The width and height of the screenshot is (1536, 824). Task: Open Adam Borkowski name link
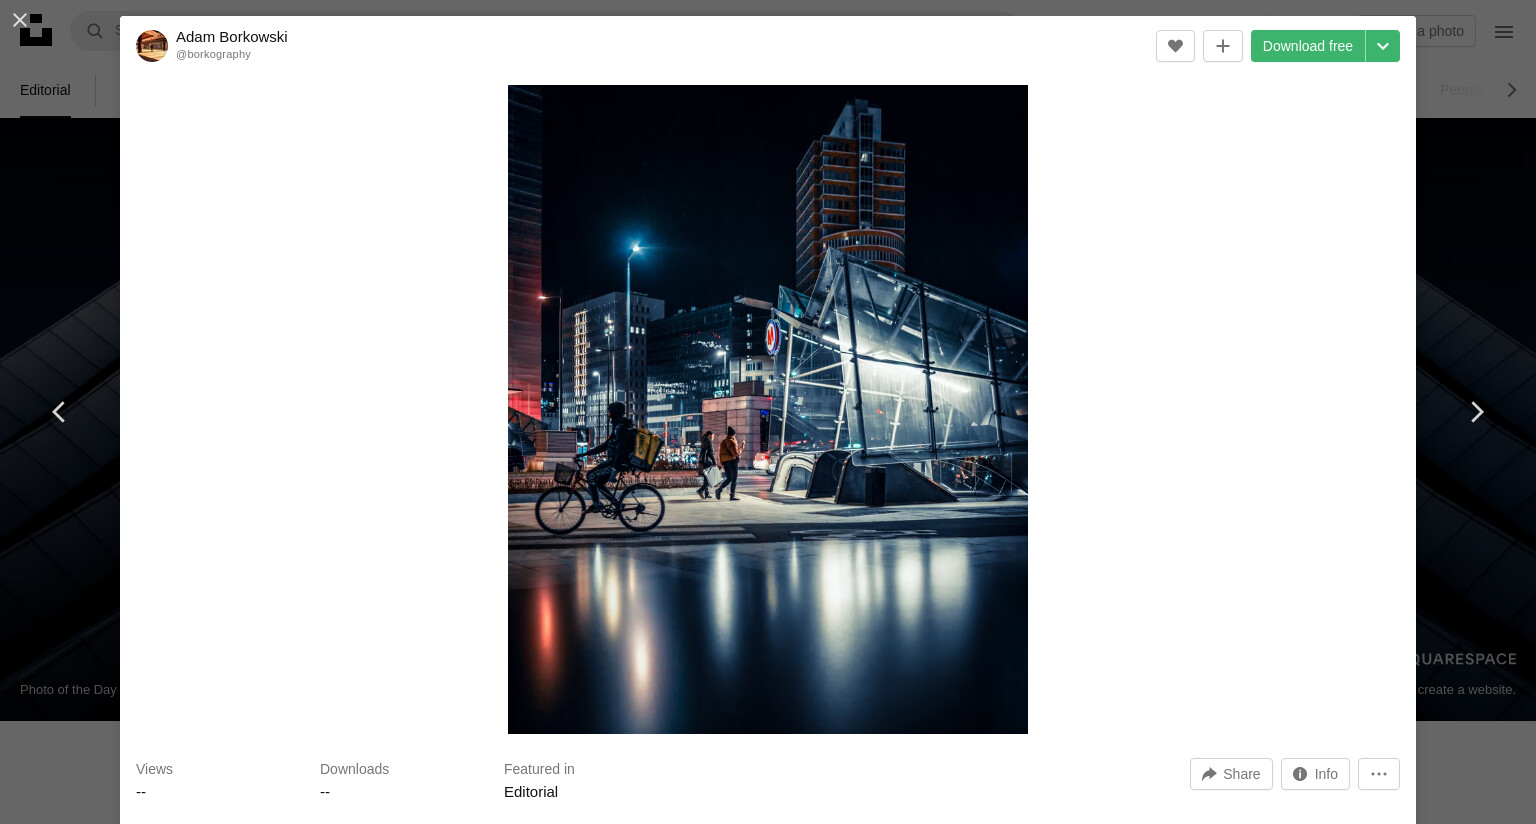(x=232, y=37)
